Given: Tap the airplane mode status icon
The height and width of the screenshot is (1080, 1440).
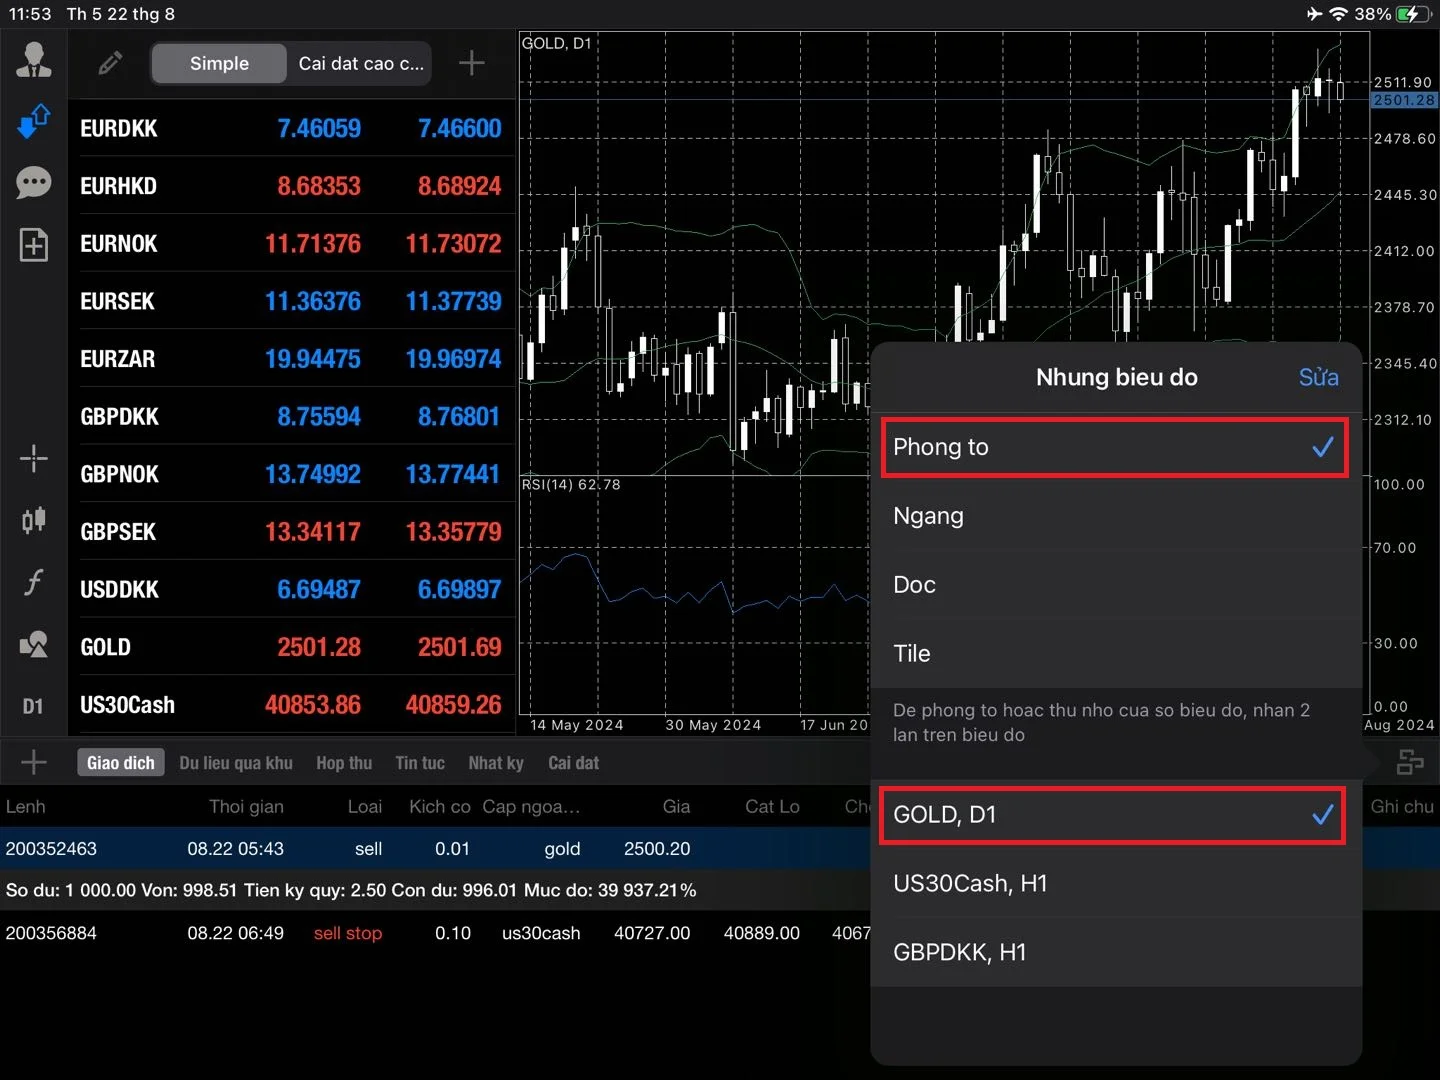Looking at the screenshot, I should click(x=1314, y=14).
